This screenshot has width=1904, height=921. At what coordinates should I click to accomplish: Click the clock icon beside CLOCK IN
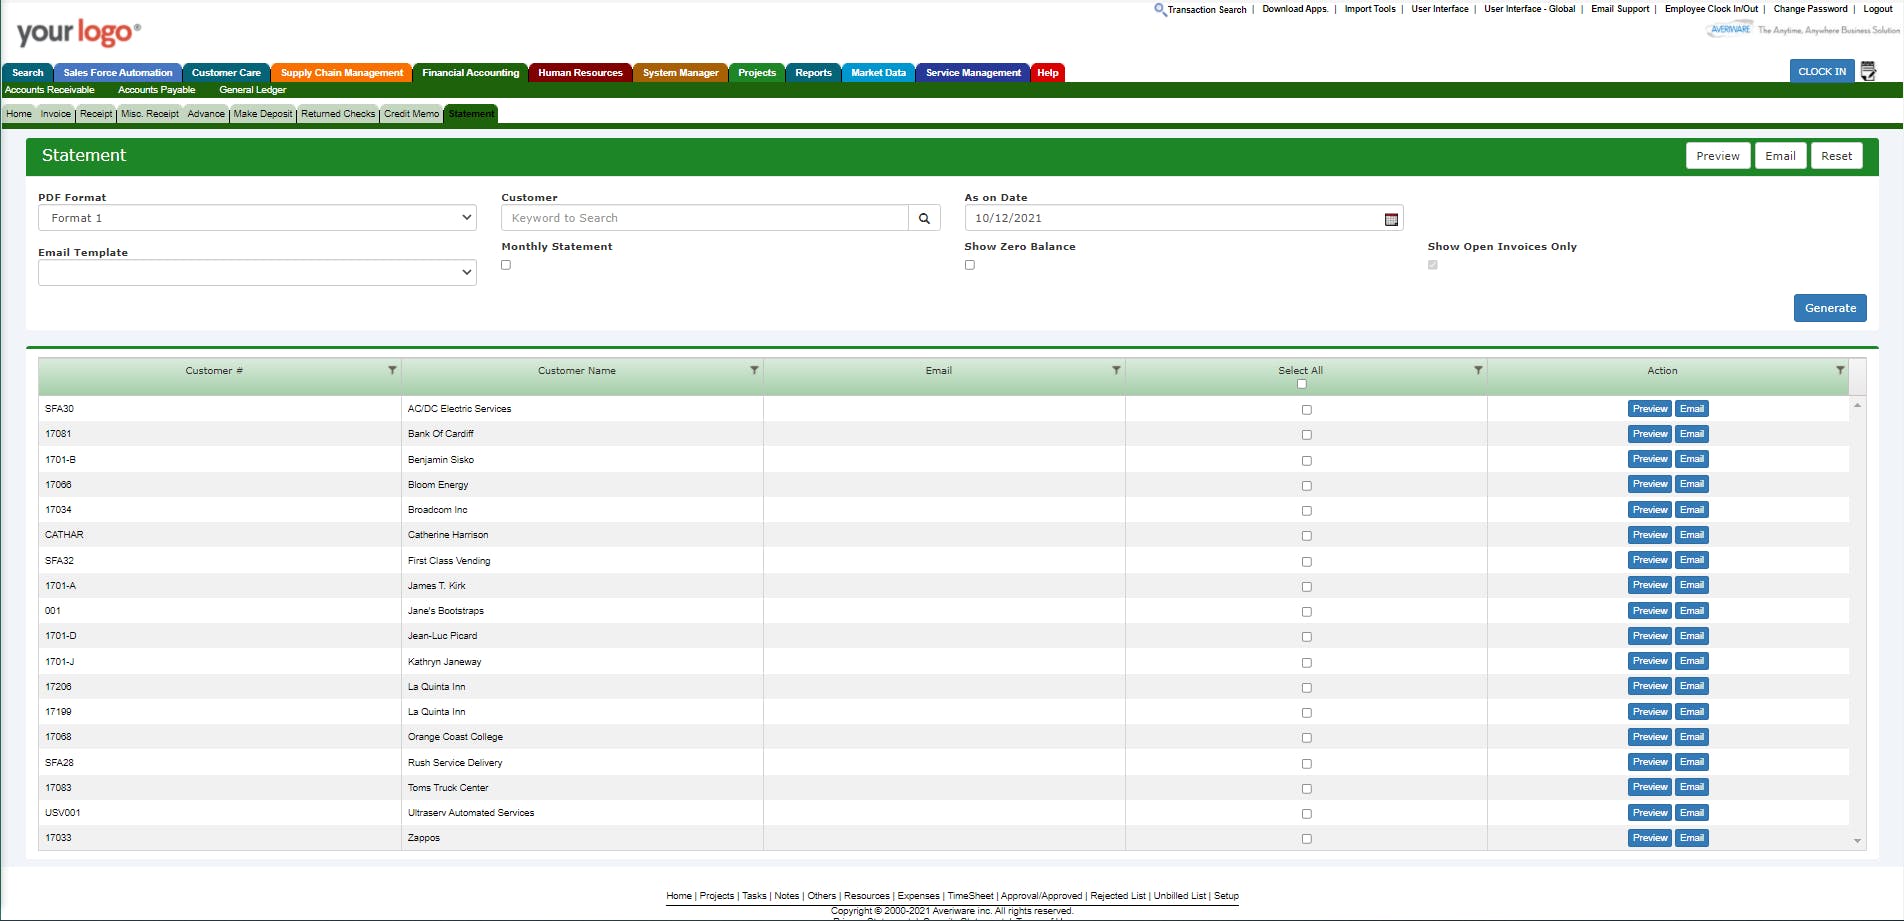click(x=1868, y=71)
